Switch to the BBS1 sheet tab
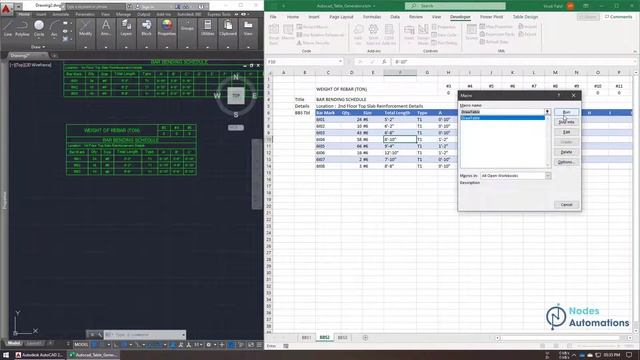This screenshot has width=640, height=360. [x=306, y=338]
